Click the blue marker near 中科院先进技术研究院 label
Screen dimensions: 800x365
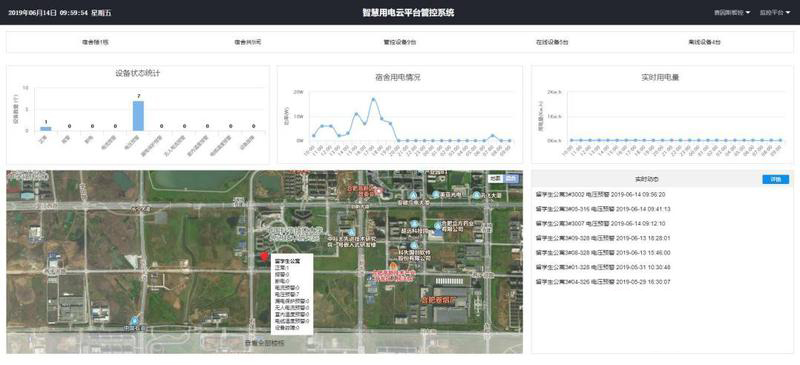click(x=351, y=232)
